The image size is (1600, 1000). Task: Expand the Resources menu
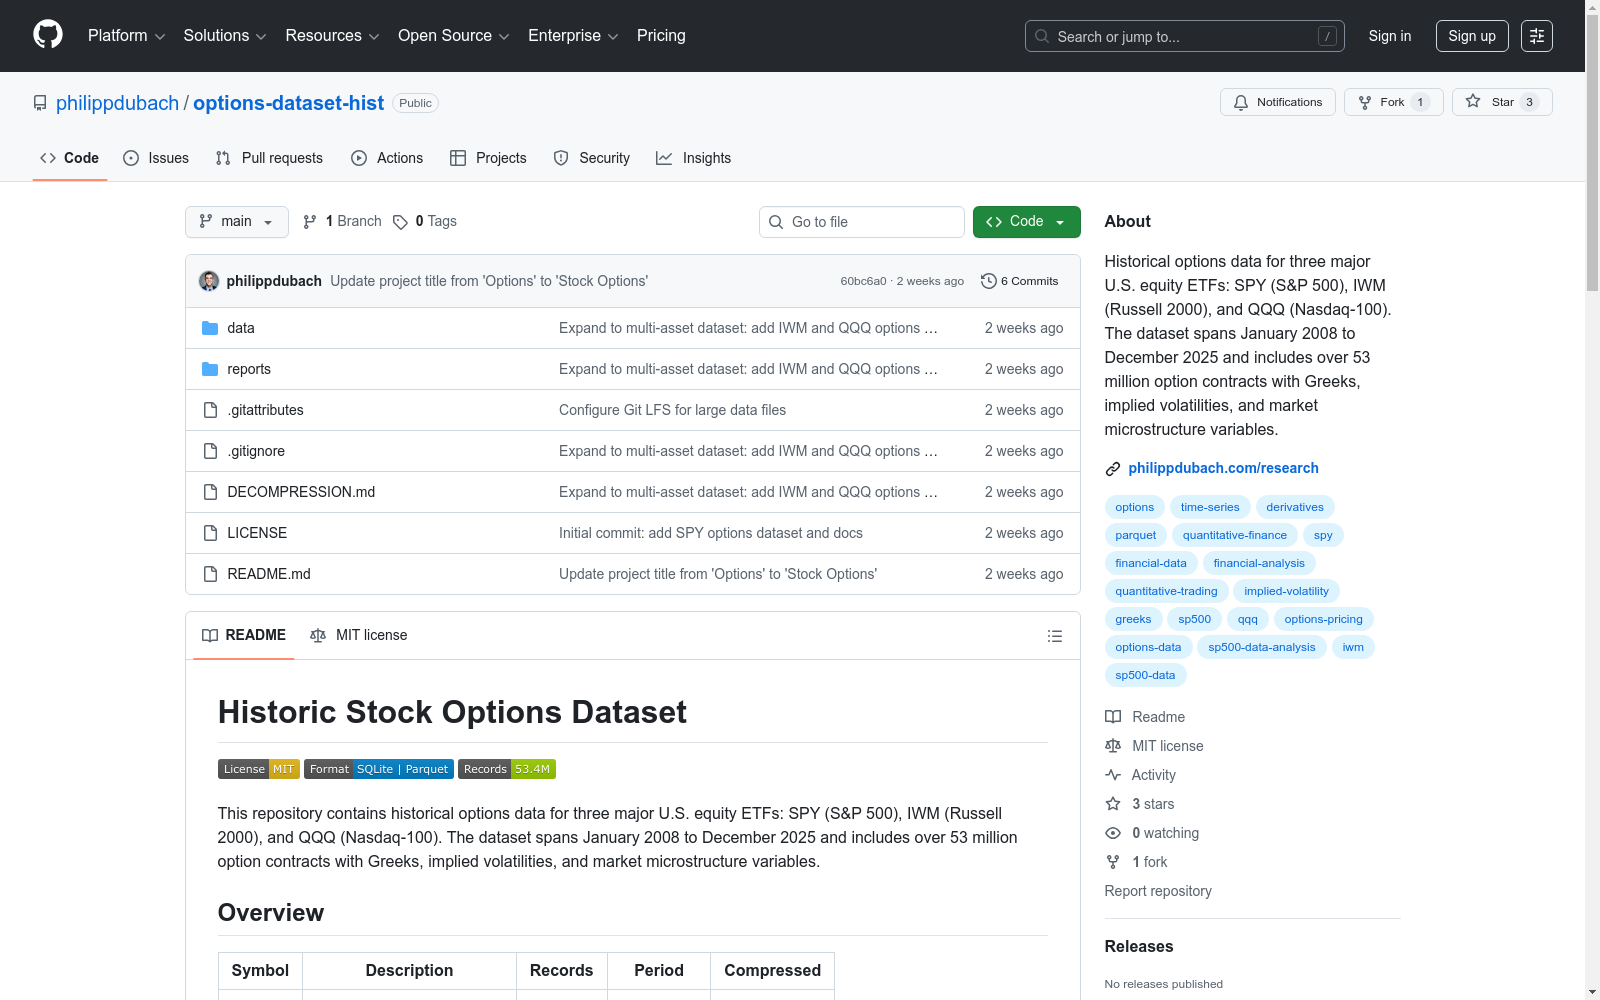(x=332, y=36)
